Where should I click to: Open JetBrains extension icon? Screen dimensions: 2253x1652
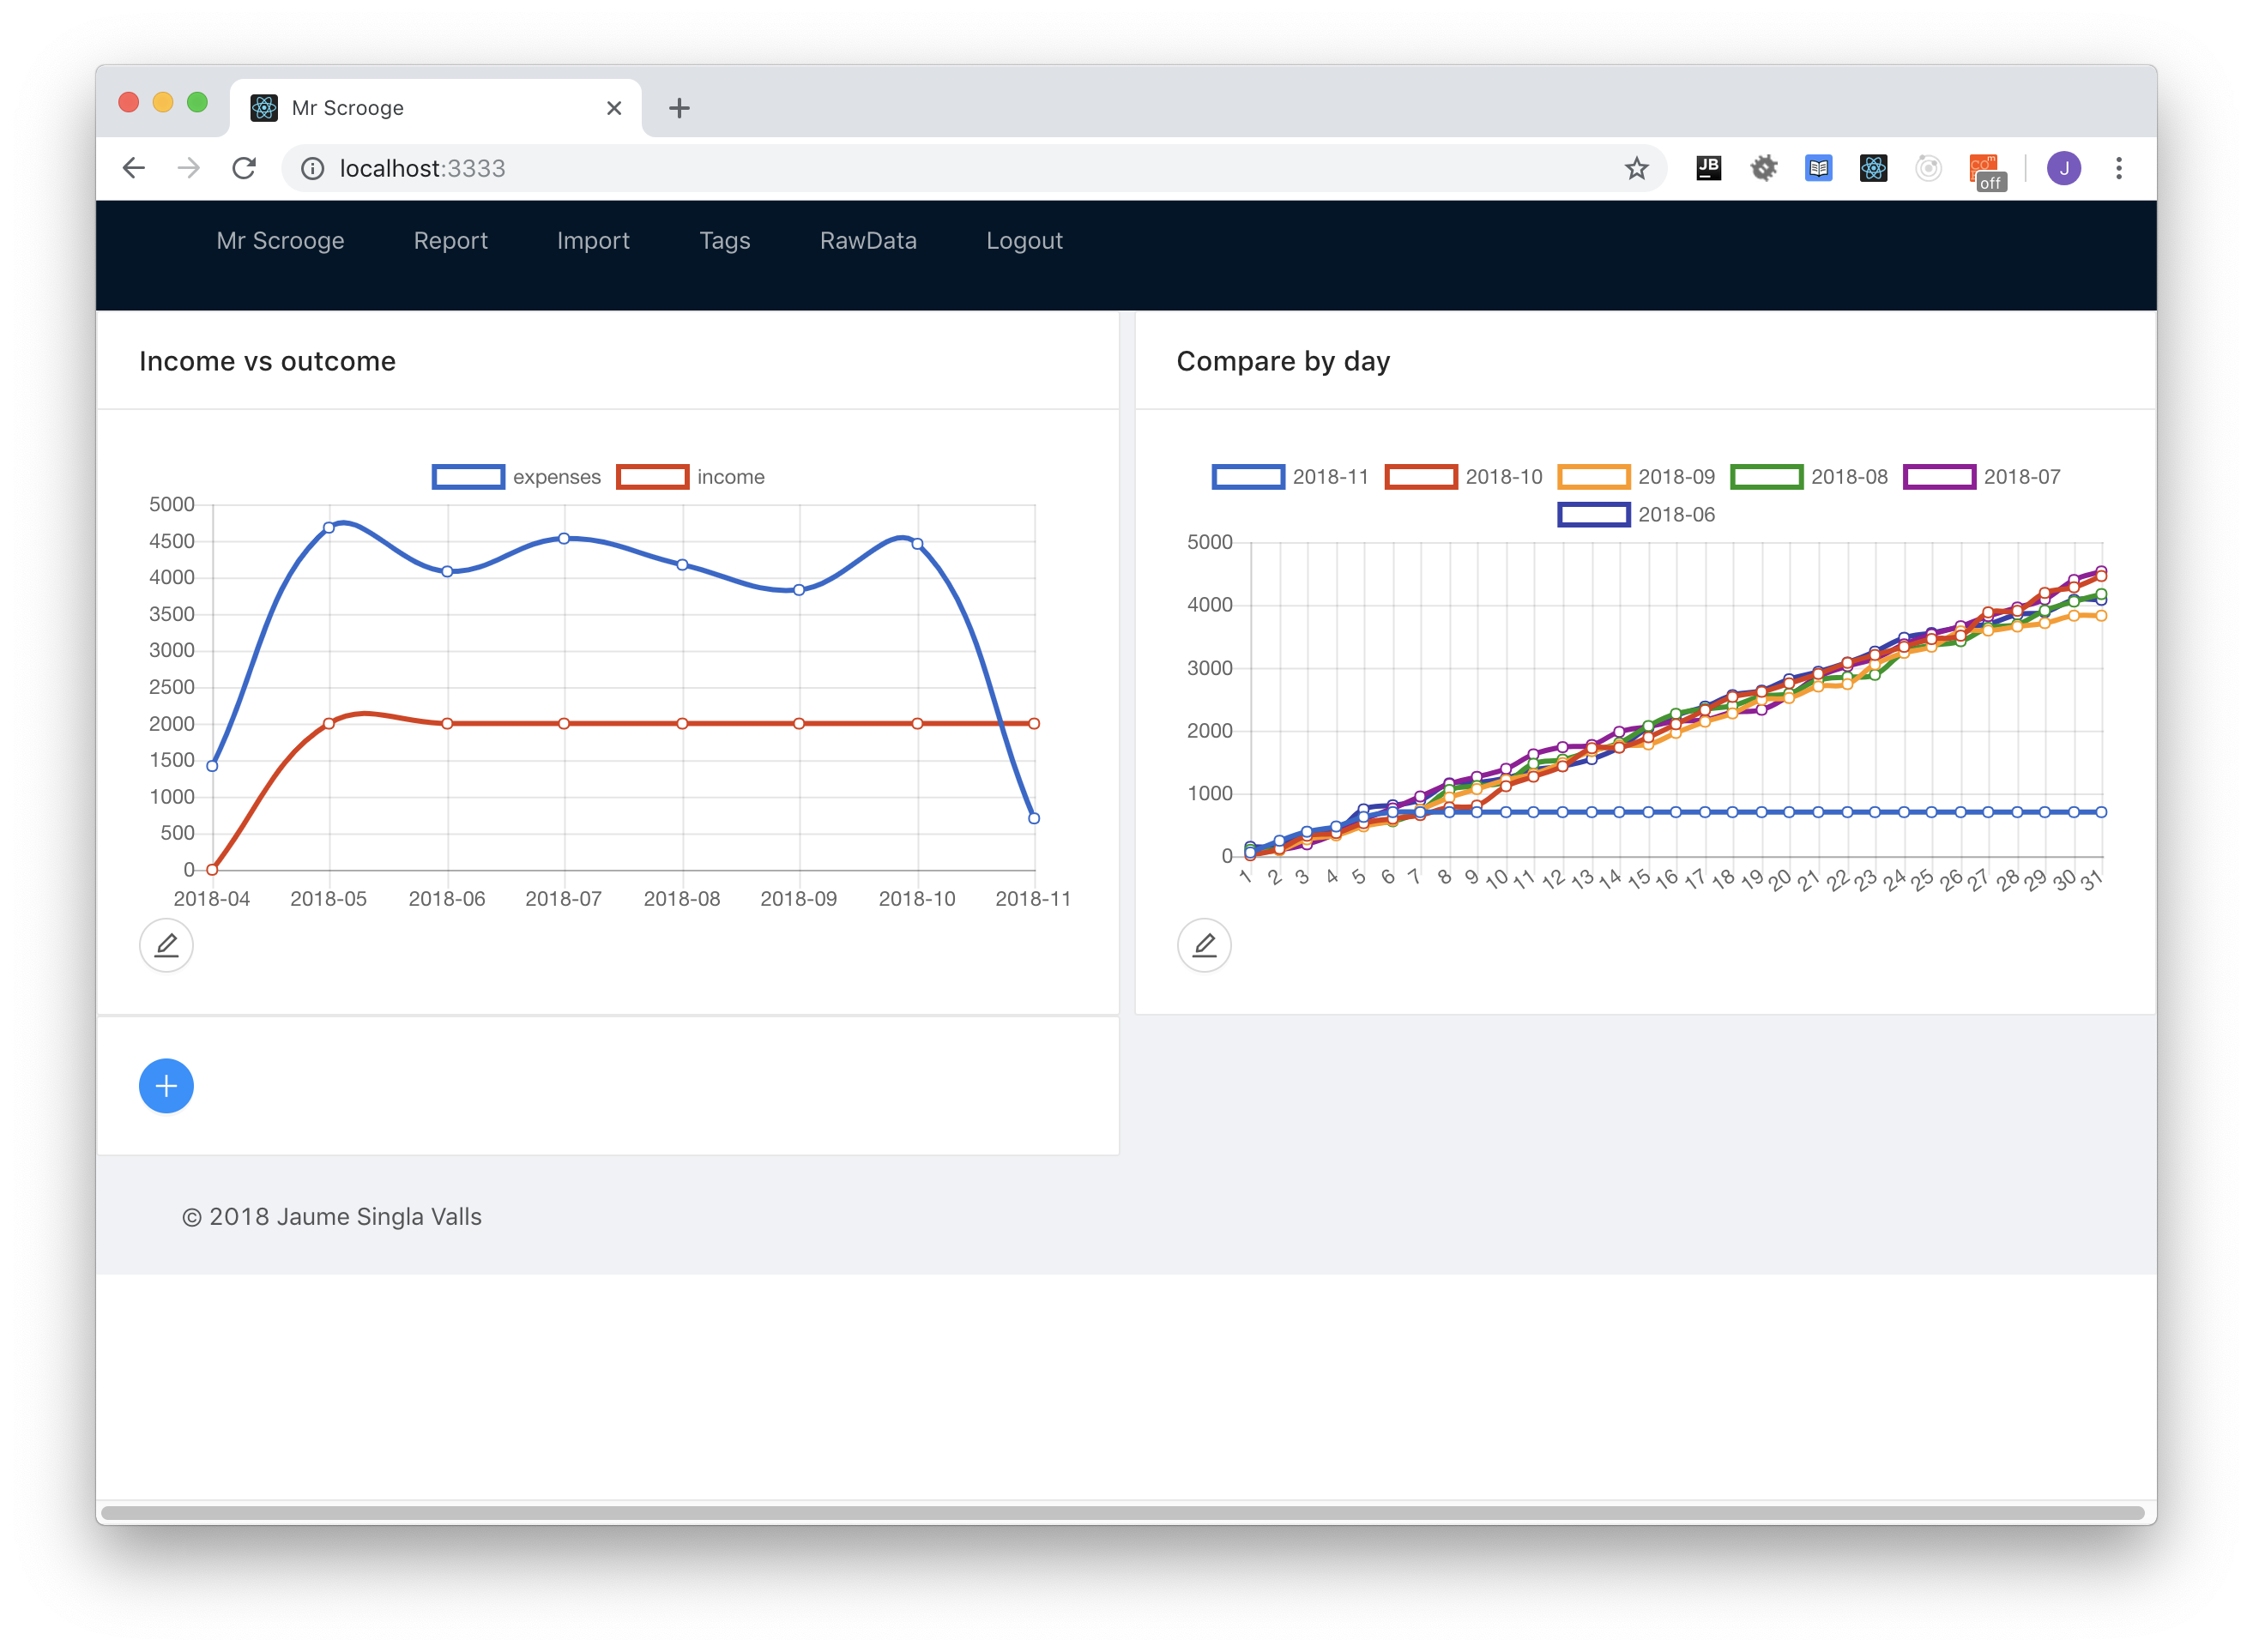pyautogui.click(x=1709, y=168)
